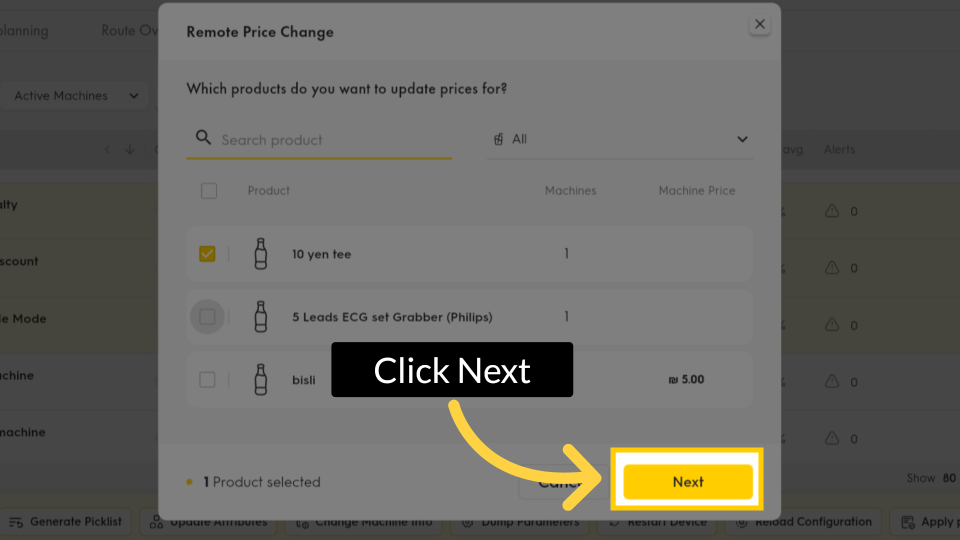Click the 5 Leads ECG bottle icon
Image resolution: width=960 pixels, height=540 pixels.
click(x=261, y=317)
